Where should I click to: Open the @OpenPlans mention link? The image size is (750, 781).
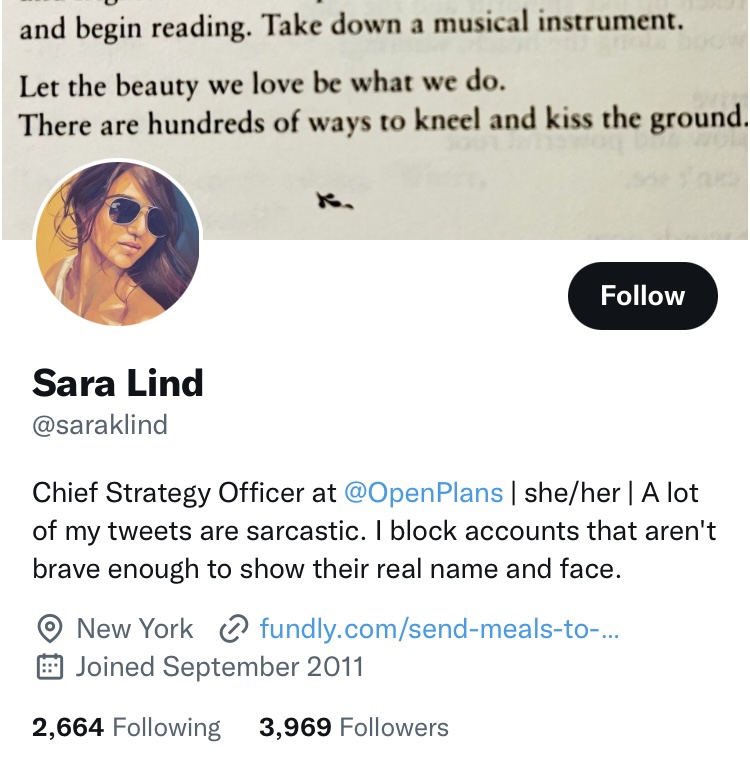[x=423, y=493]
